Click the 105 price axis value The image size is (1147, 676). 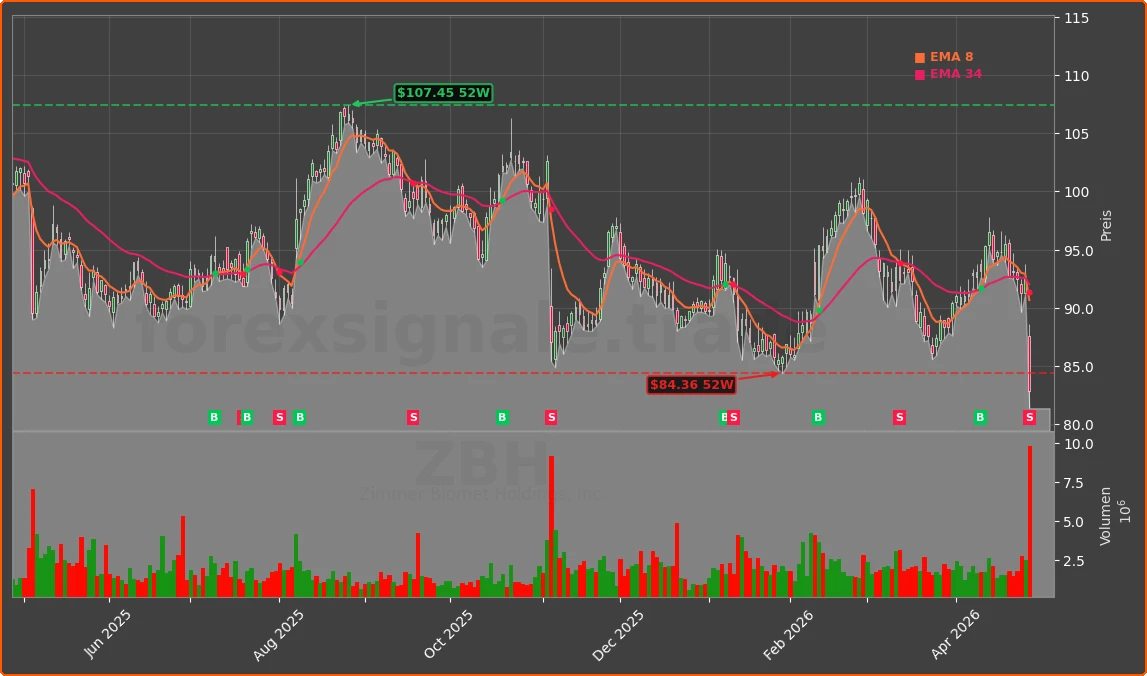(1075, 135)
